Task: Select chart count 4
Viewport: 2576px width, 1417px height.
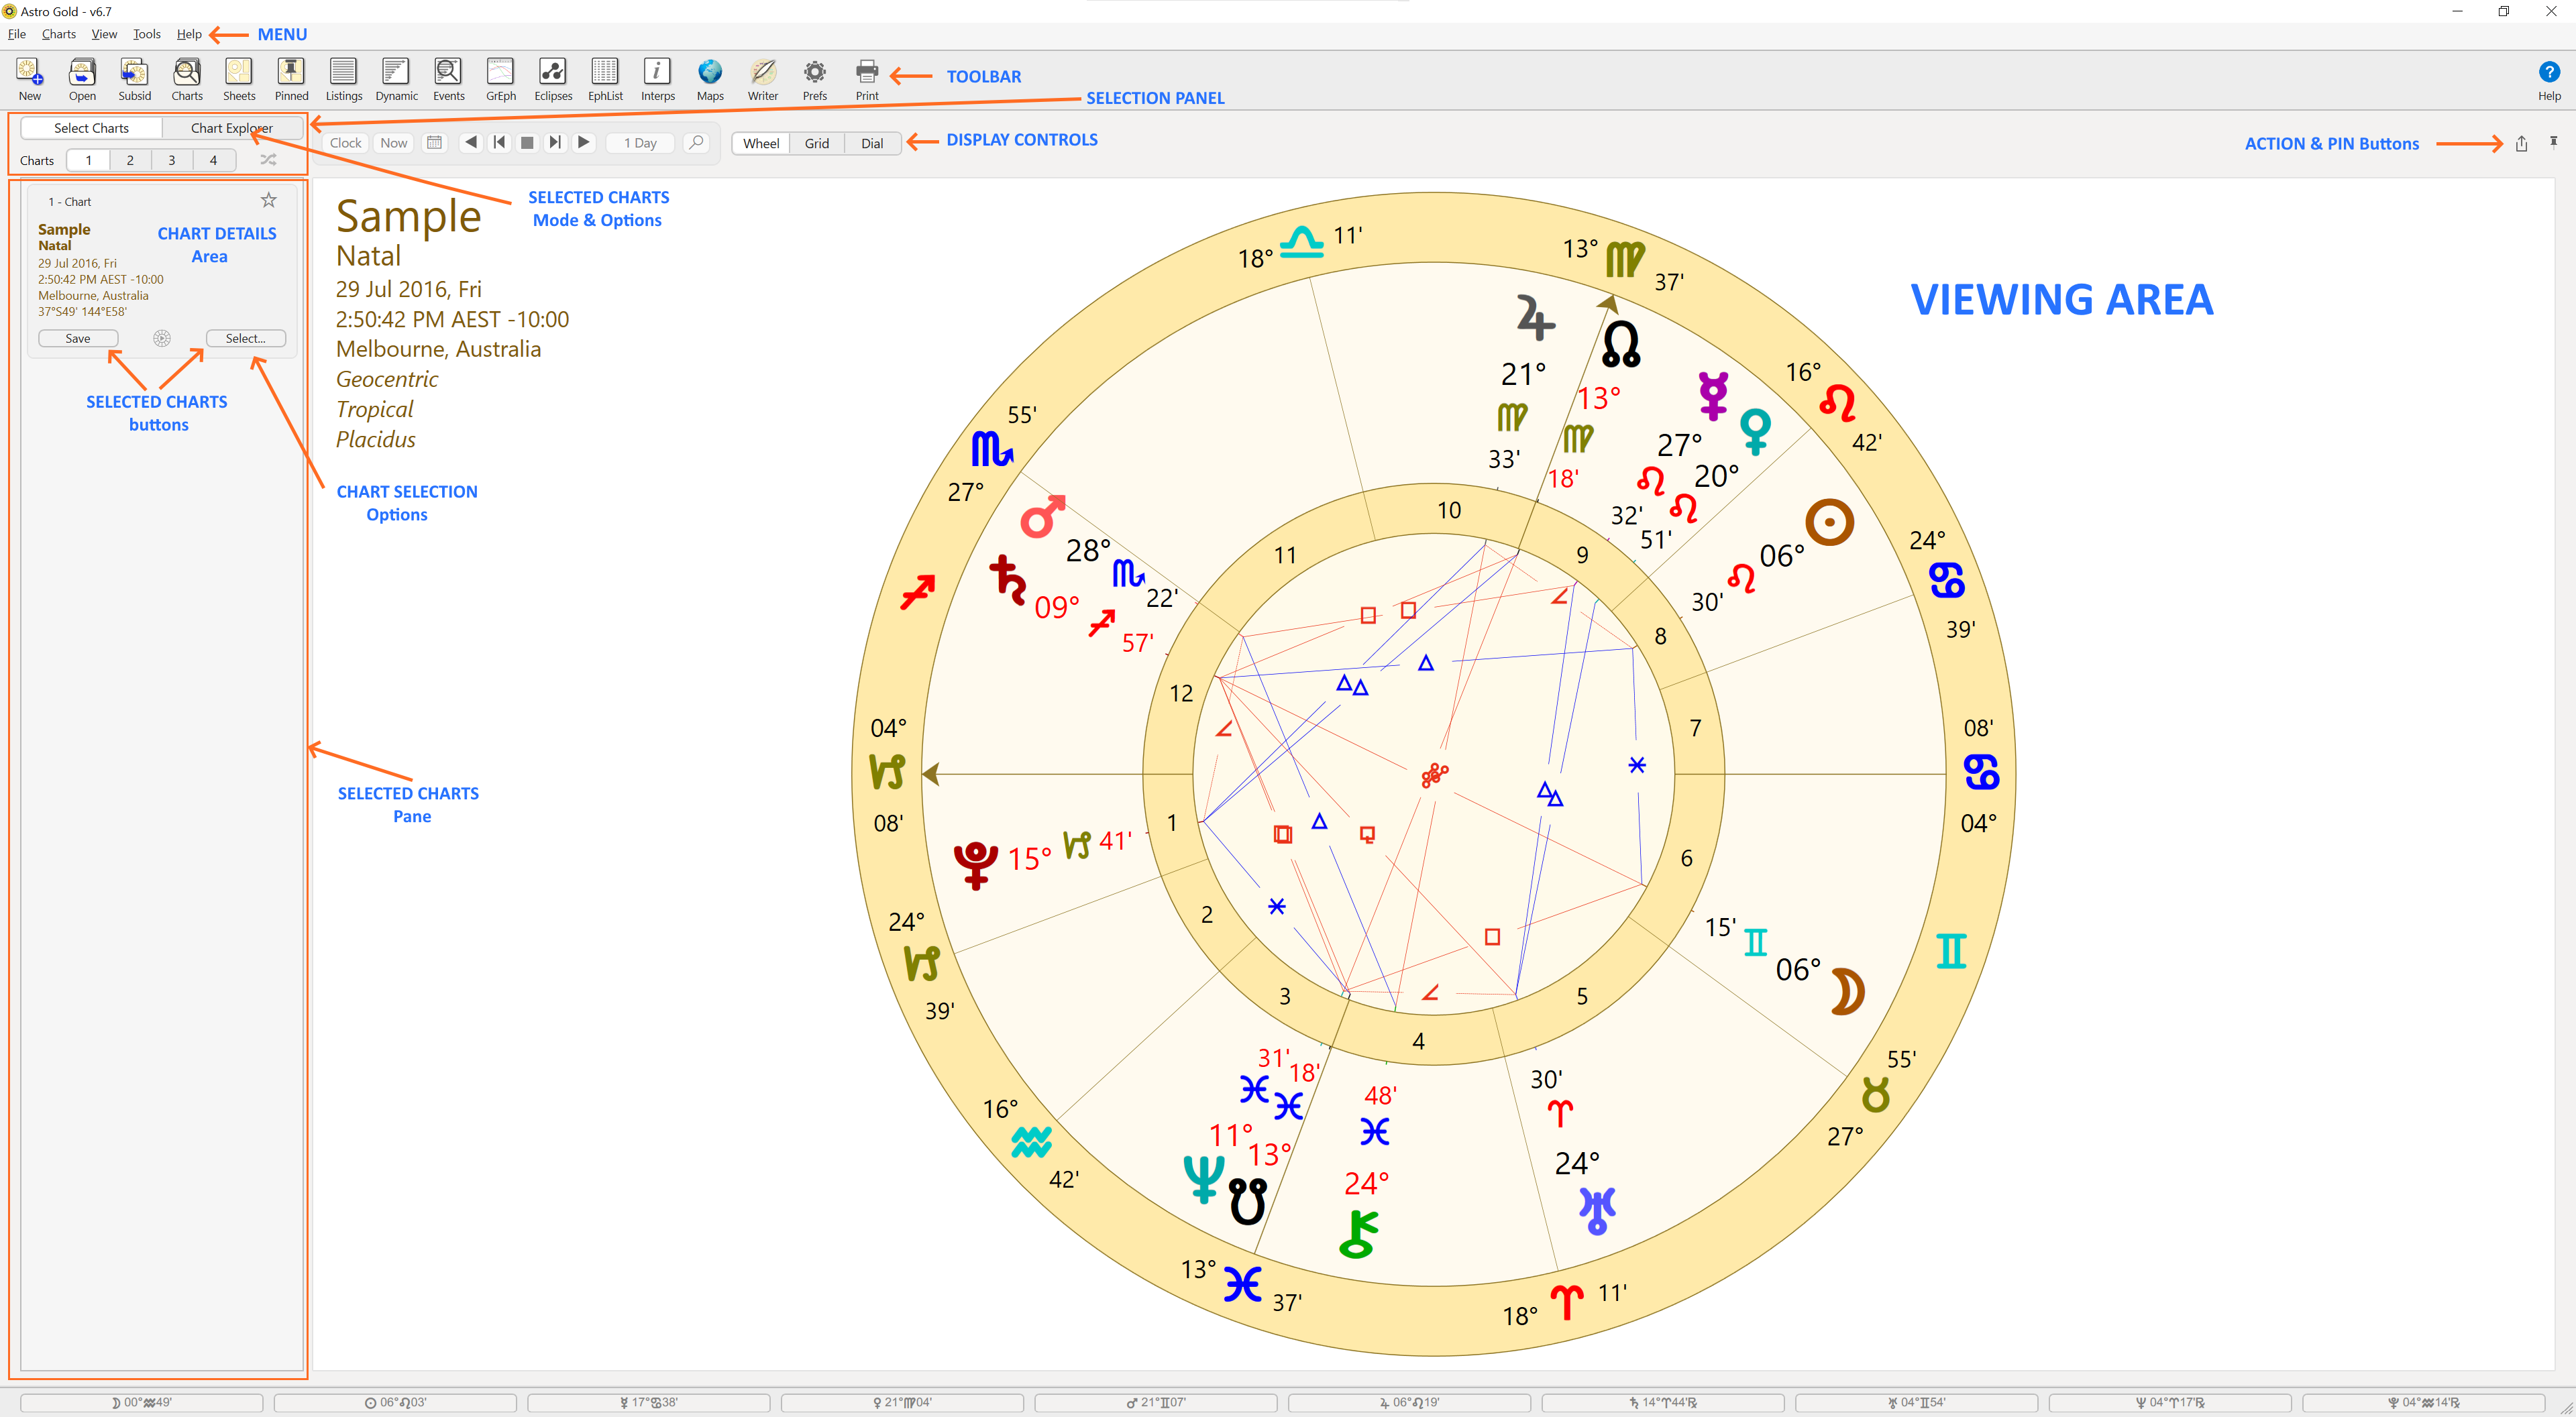Action: 213,160
